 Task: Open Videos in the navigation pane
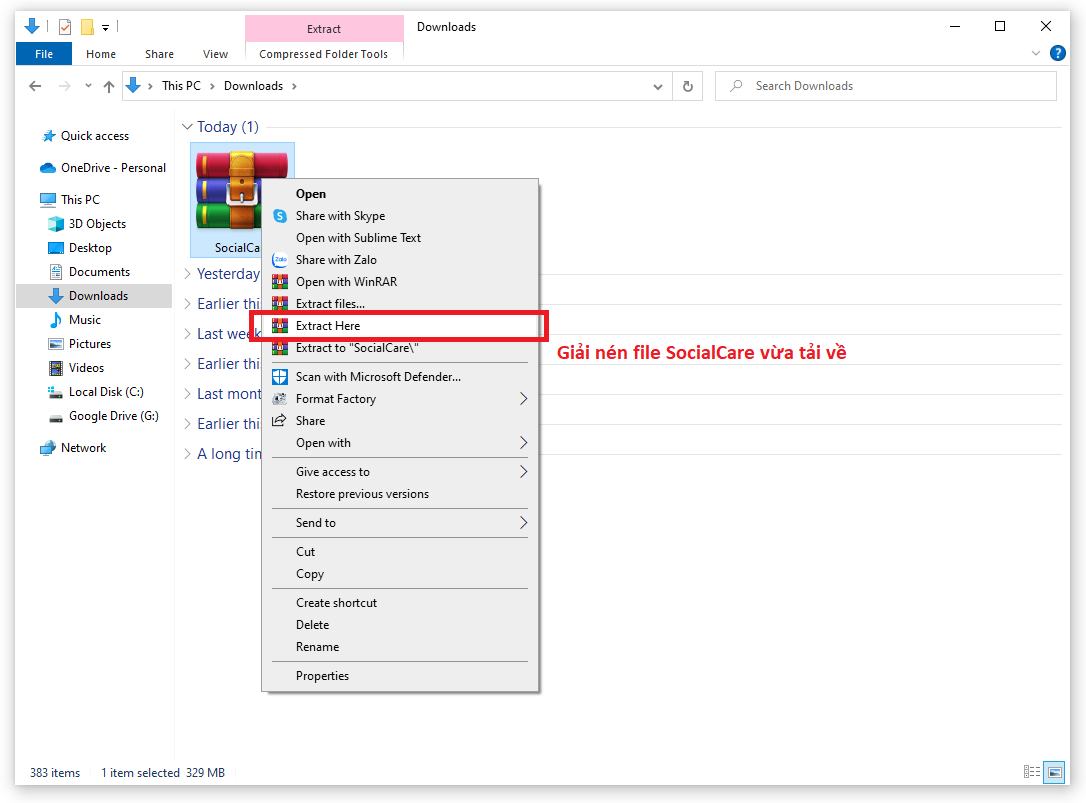76,368
